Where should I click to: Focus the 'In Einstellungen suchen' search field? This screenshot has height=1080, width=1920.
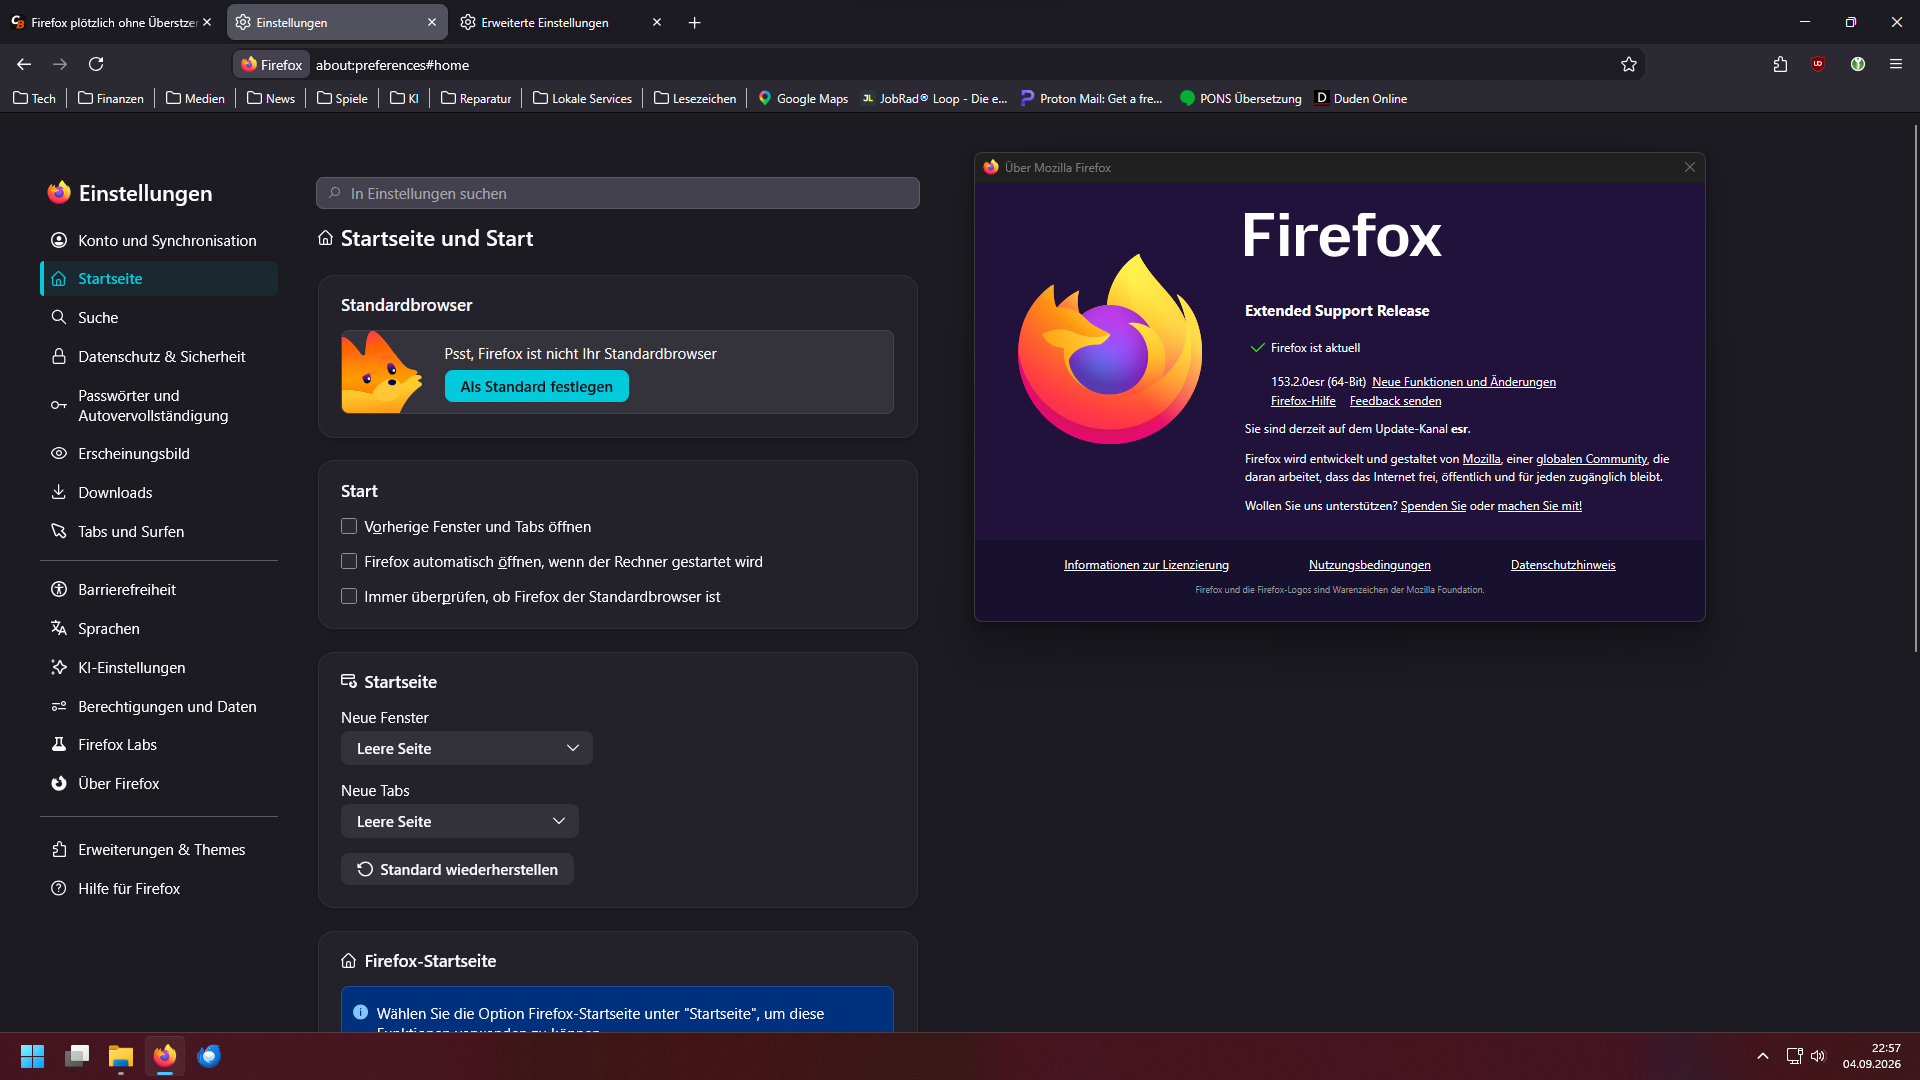[x=618, y=194]
